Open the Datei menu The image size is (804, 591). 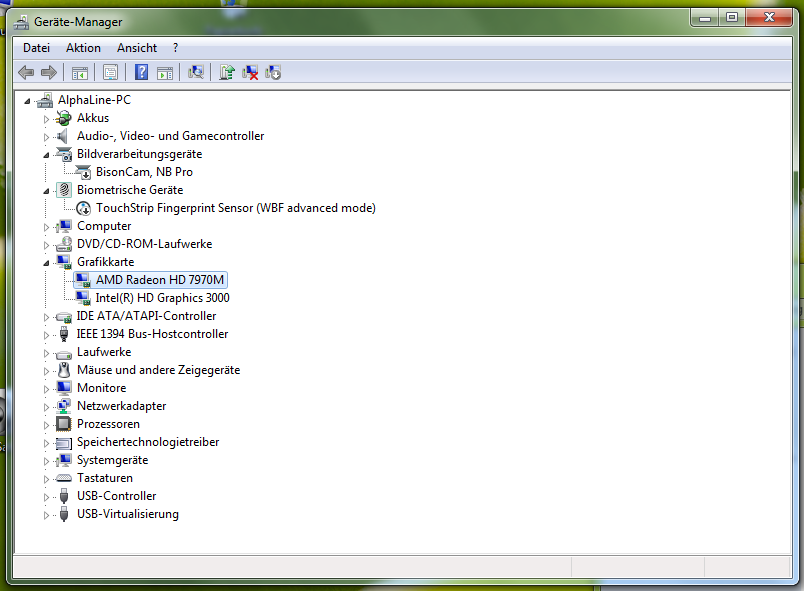(36, 48)
